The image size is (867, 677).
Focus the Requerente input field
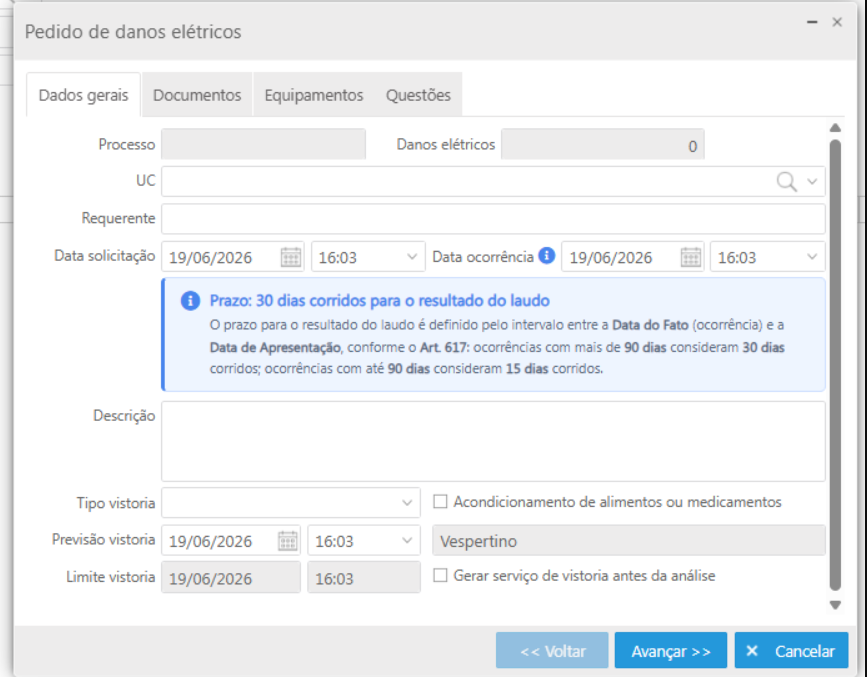tap(493, 218)
